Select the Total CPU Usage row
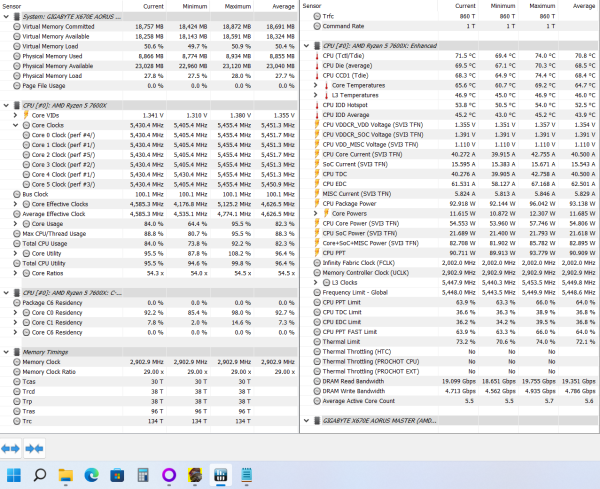 [149, 243]
